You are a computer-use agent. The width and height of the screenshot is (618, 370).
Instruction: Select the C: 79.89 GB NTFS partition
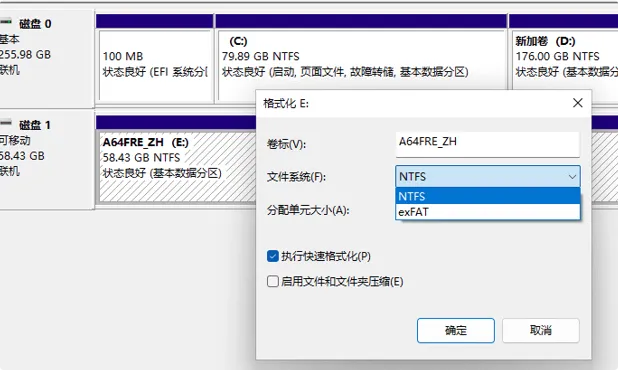coord(361,59)
